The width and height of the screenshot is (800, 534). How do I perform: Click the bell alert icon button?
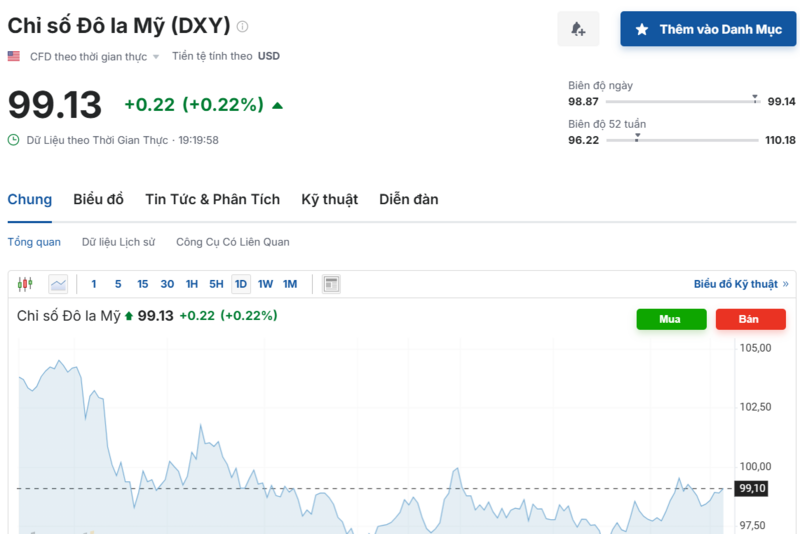click(578, 30)
